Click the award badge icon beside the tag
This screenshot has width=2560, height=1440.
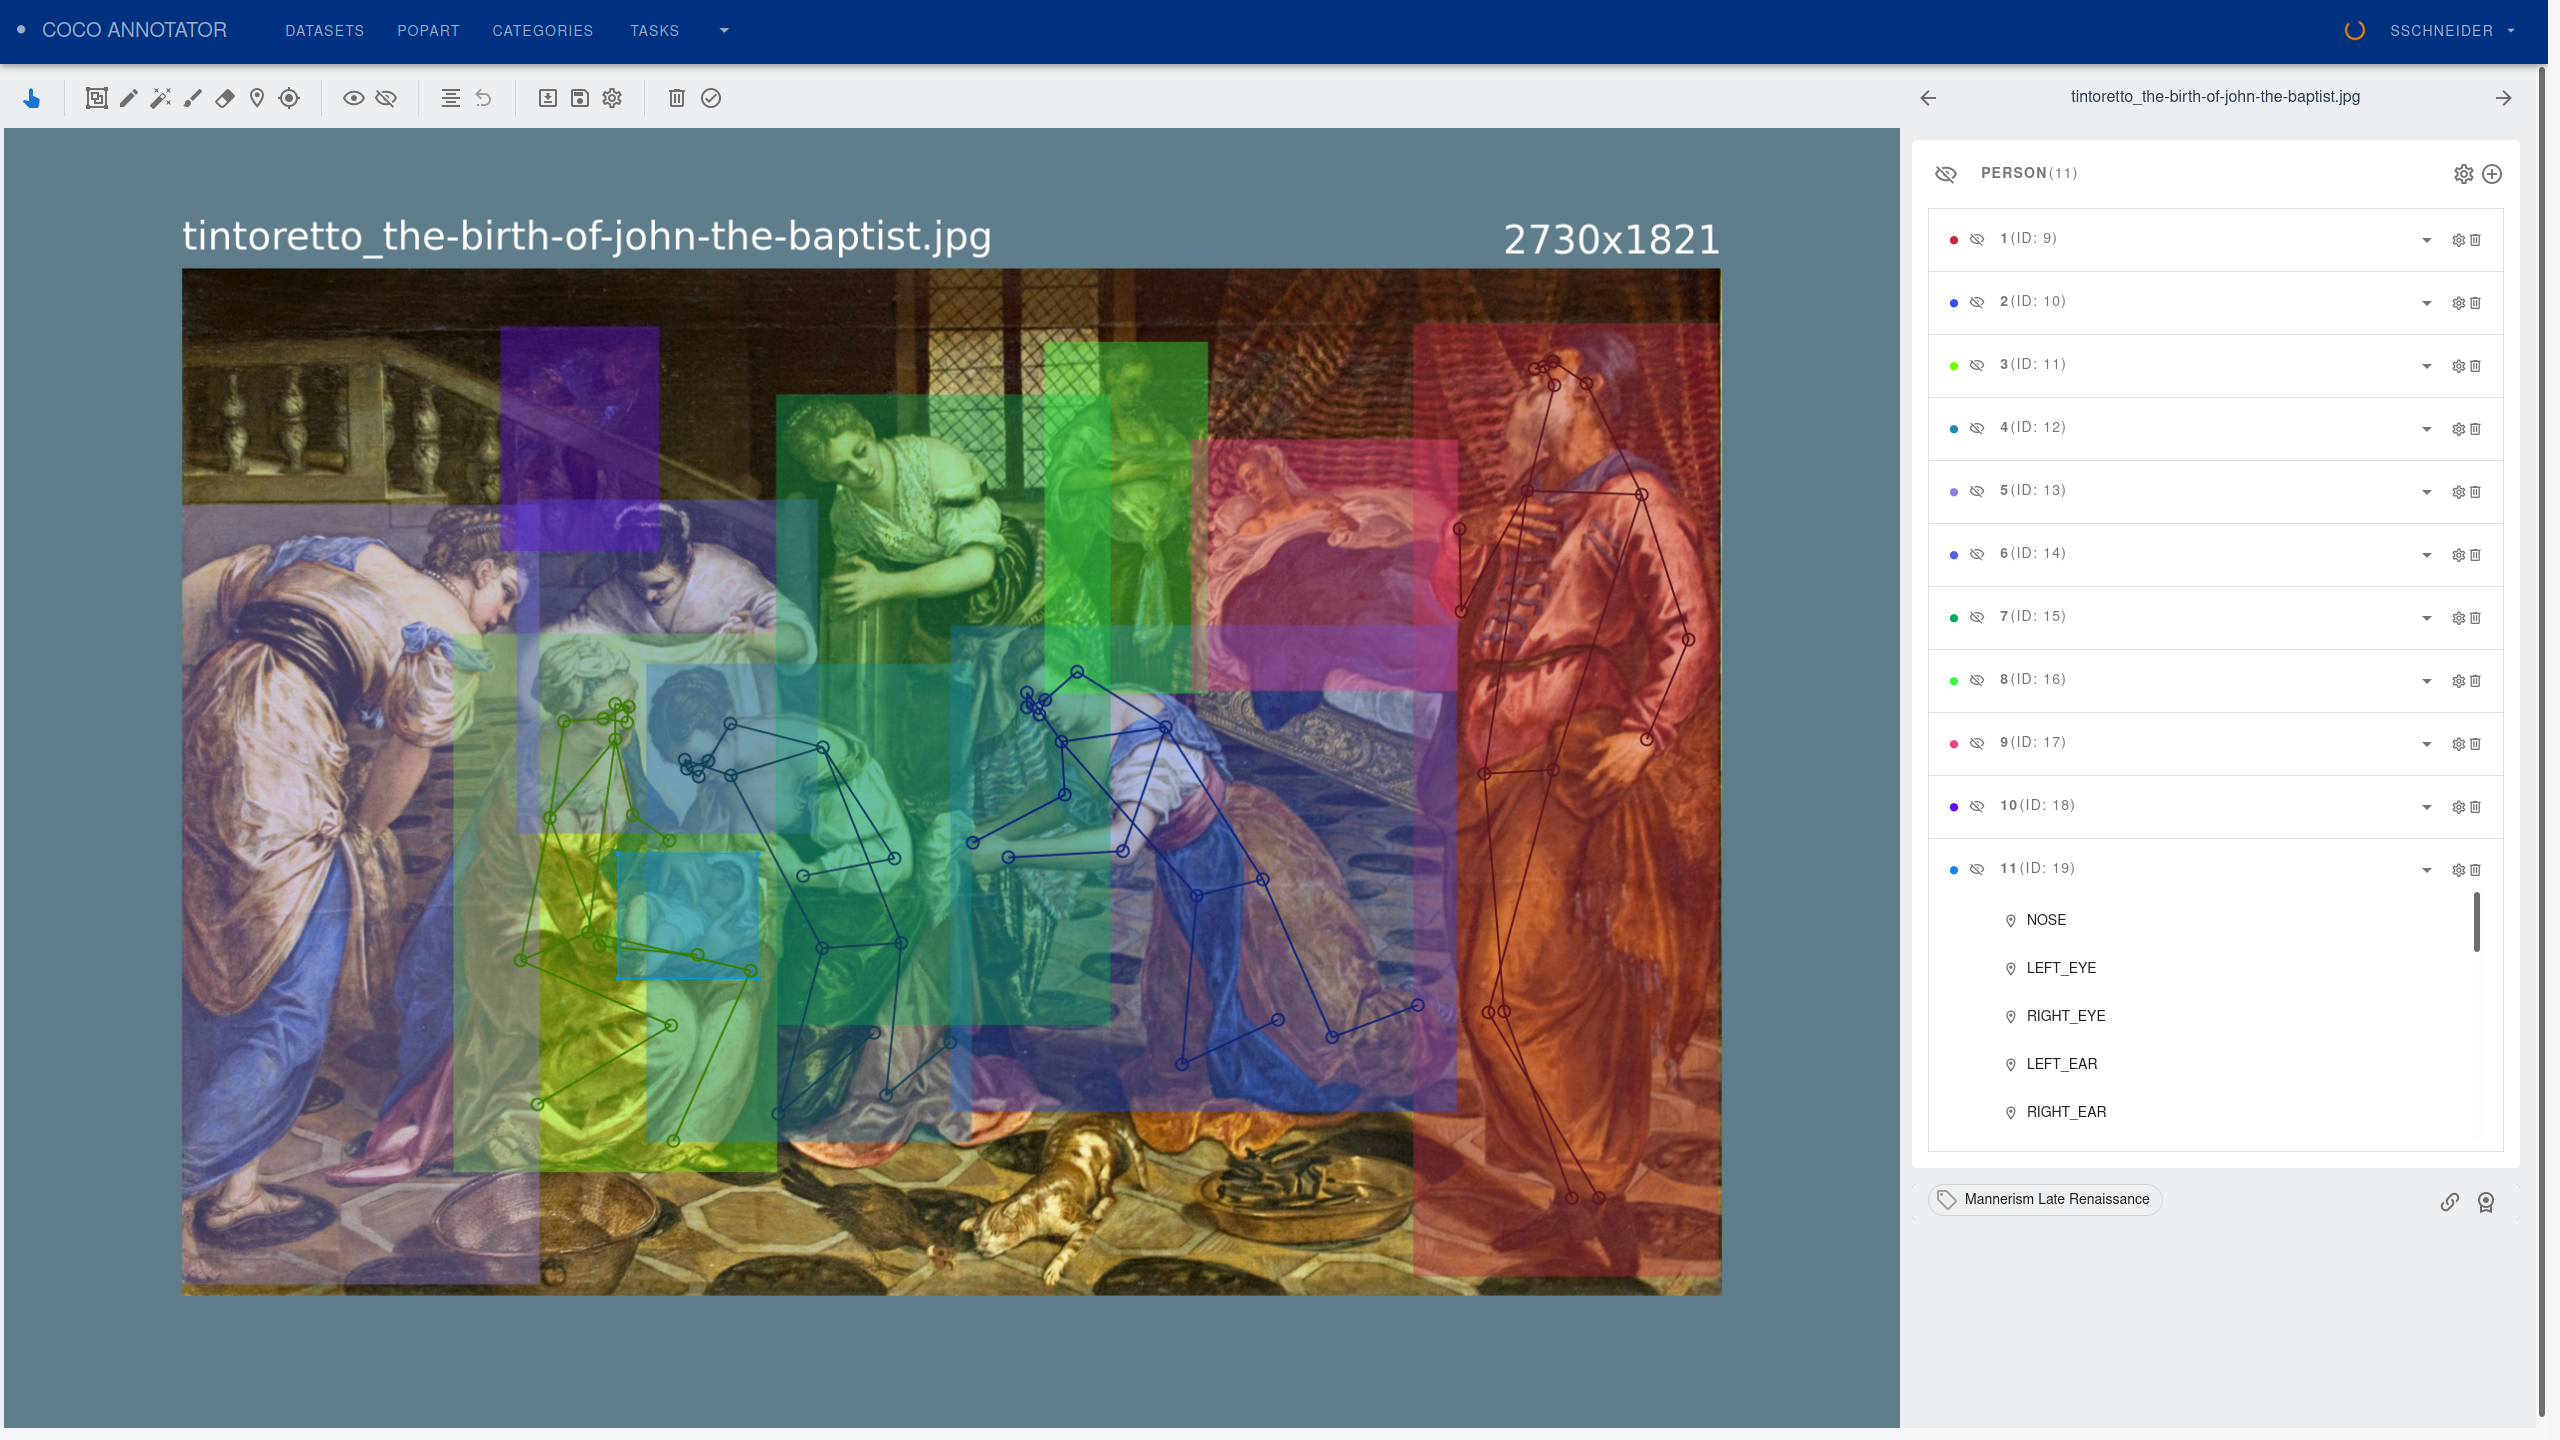click(2486, 1202)
